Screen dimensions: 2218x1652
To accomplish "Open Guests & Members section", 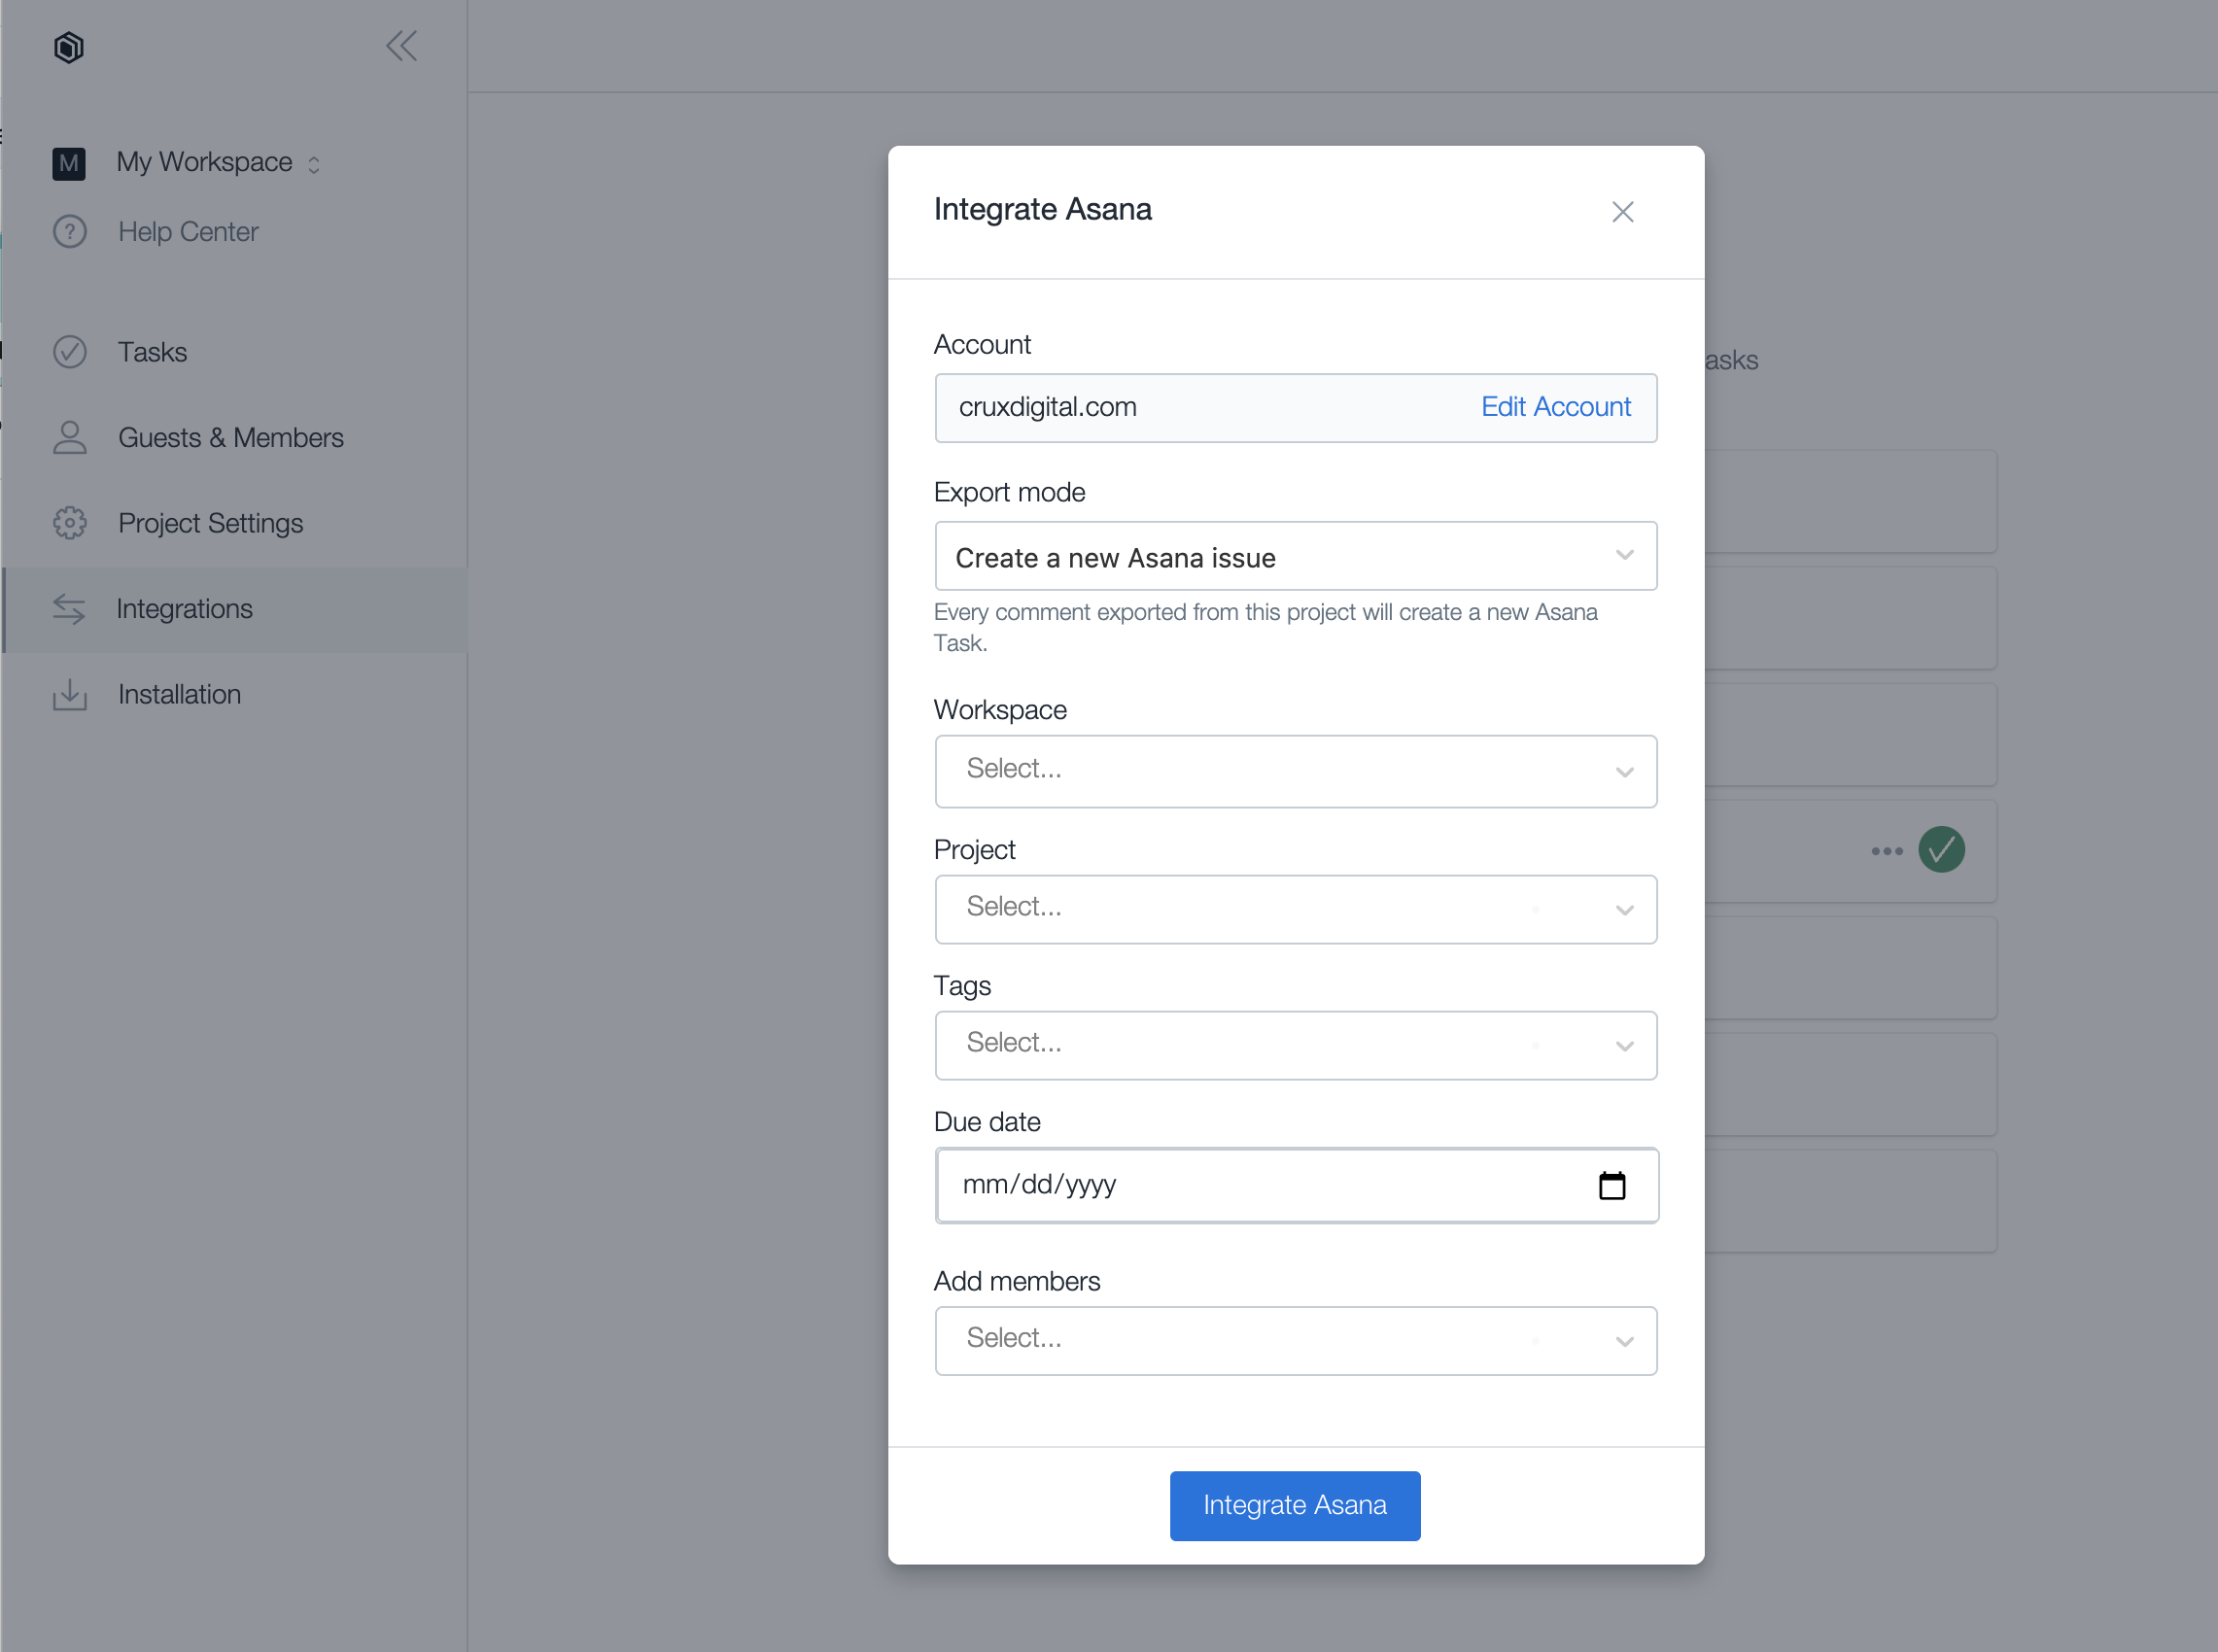I will pyautogui.click(x=230, y=438).
